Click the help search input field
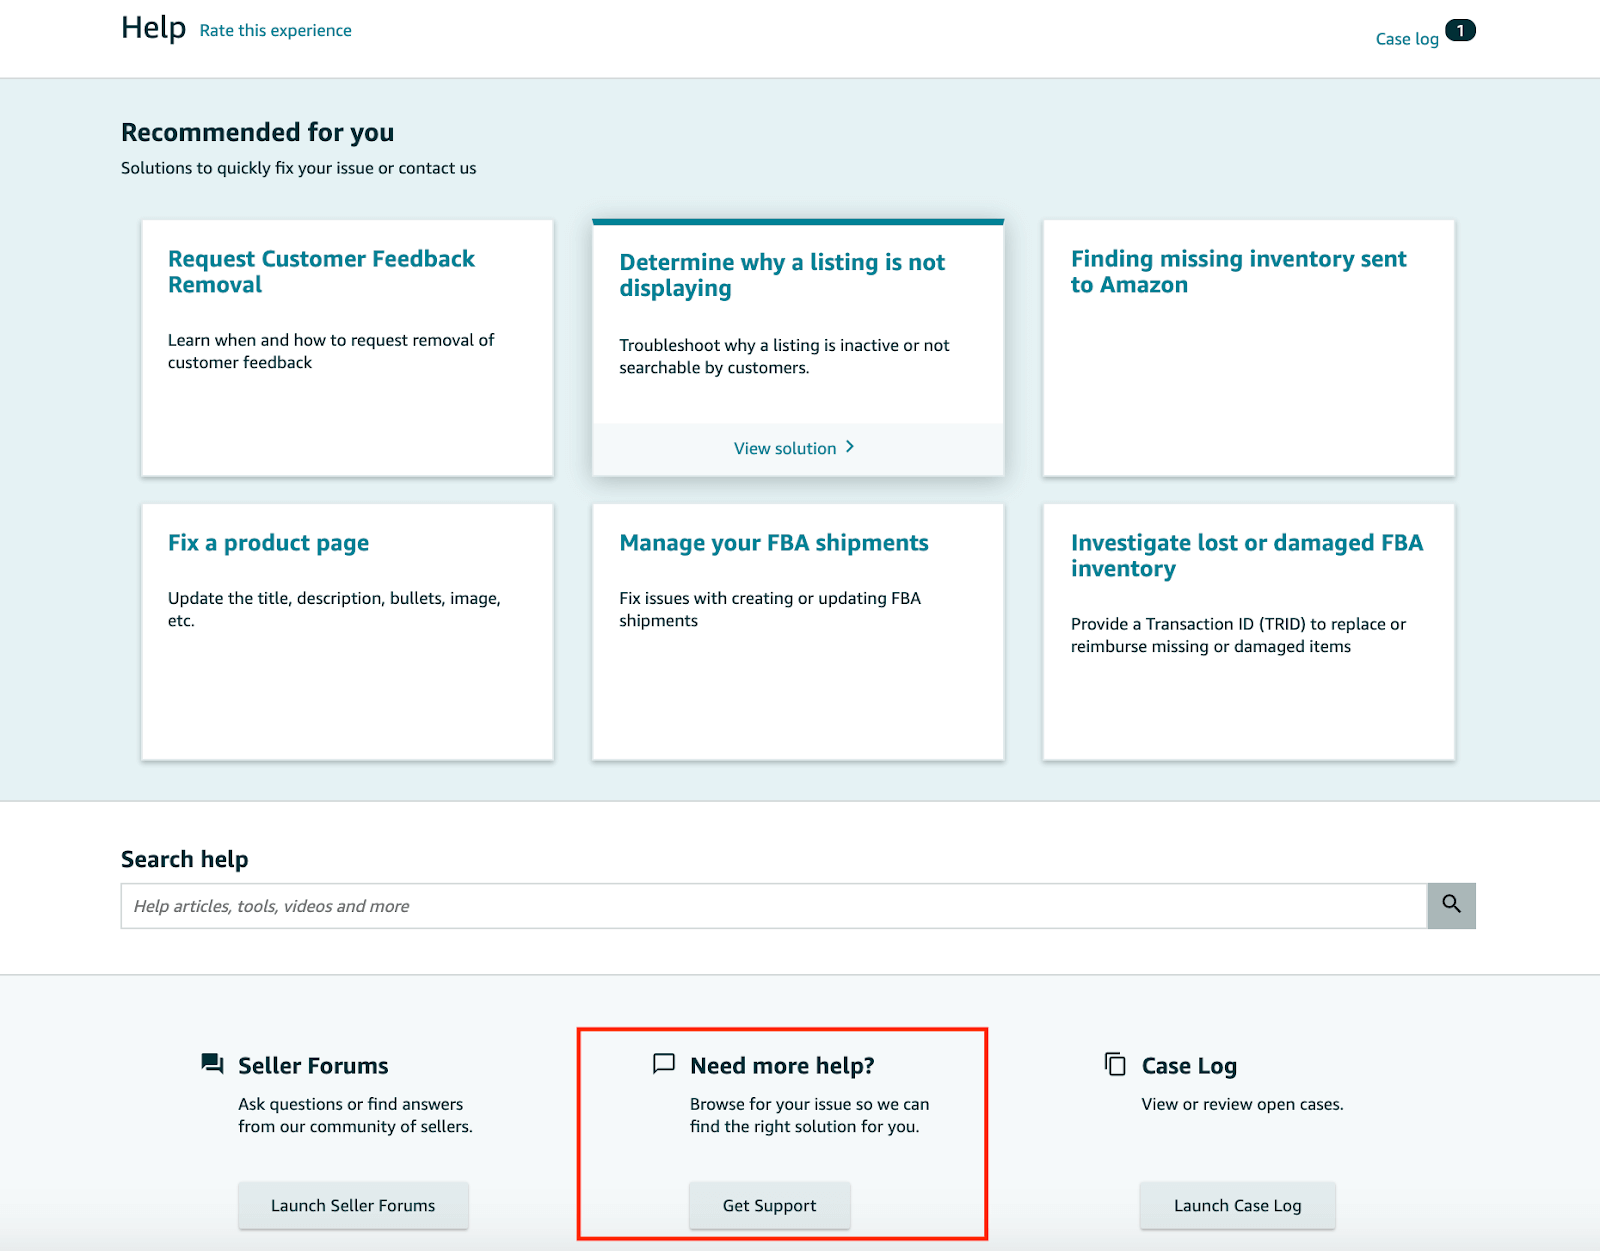Screen dimensions: 1600x1251 click(x=770, y=905)
